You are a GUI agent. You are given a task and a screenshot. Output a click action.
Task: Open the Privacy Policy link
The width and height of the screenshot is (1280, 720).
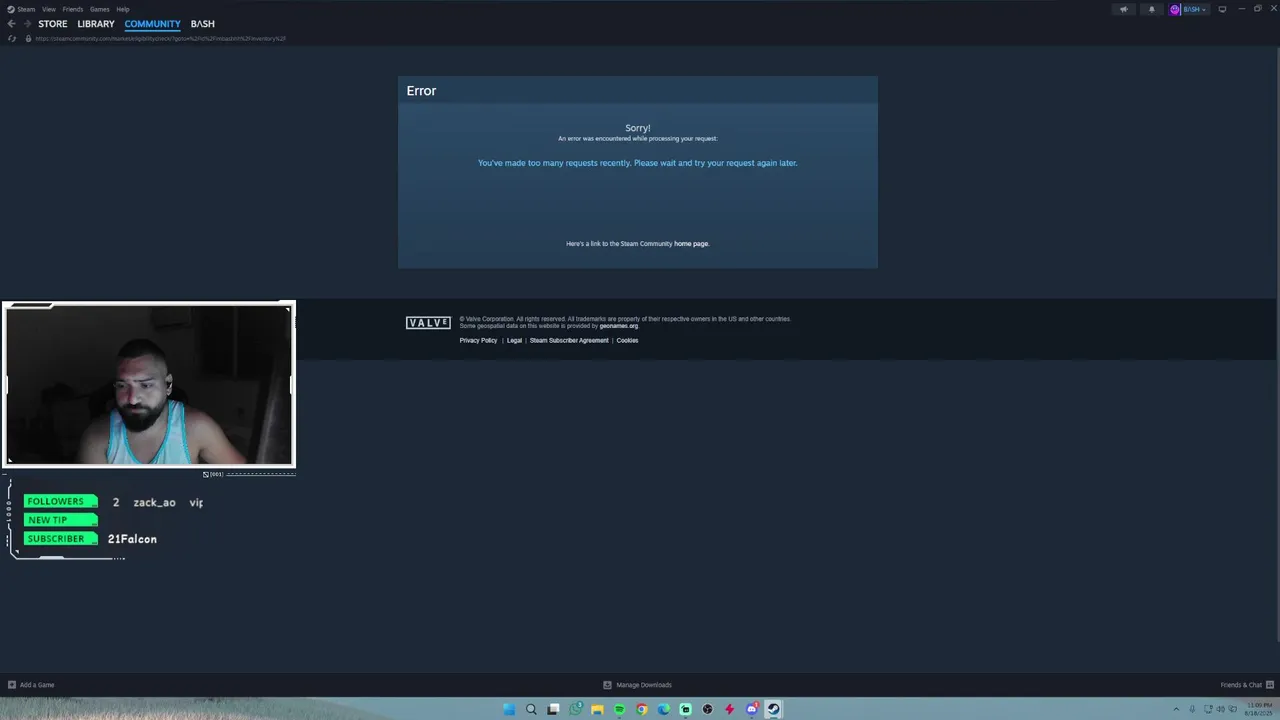point(478,341)
